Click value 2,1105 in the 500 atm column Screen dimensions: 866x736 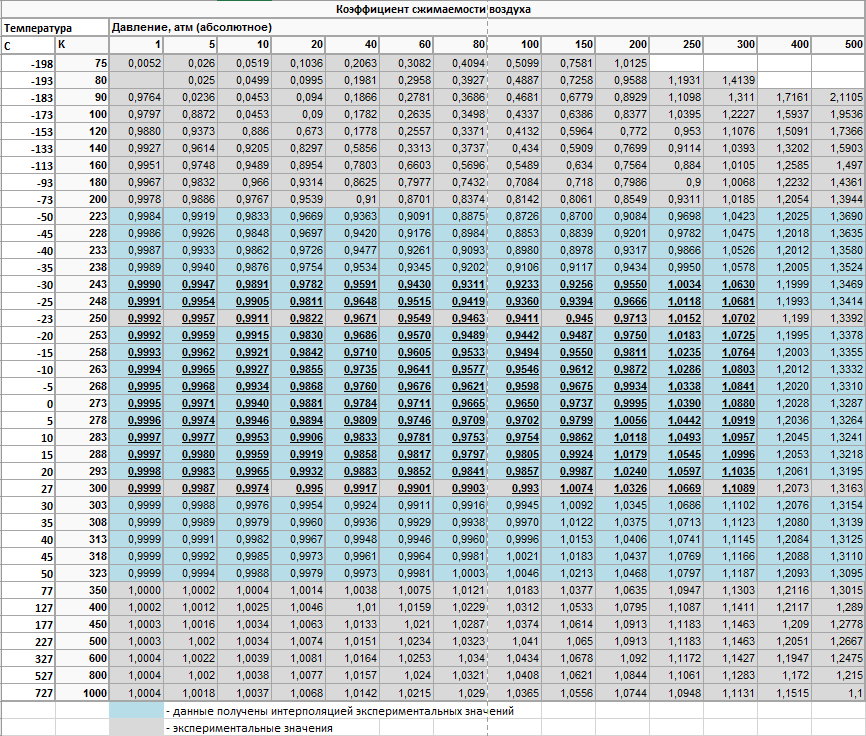pos(844,97)
